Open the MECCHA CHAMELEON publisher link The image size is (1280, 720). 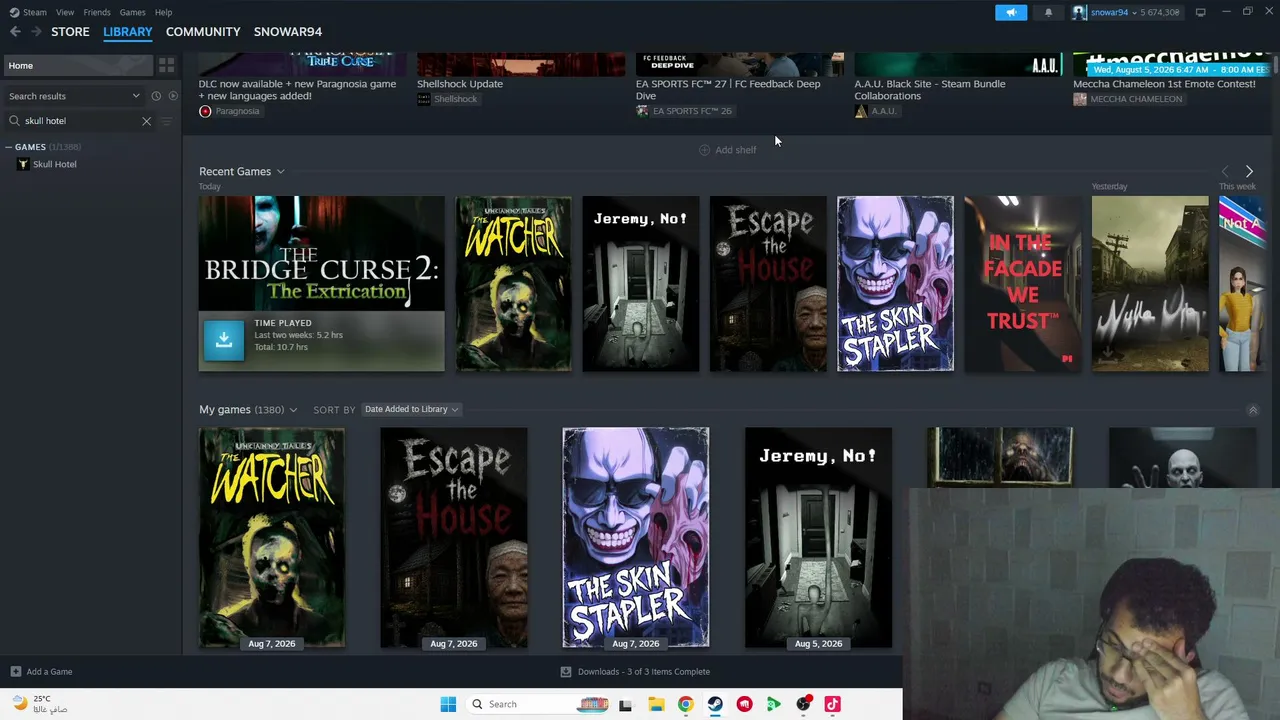pos(1128,99)
